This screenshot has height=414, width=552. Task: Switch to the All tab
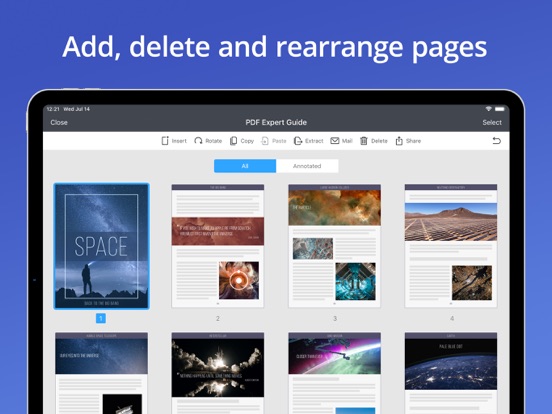[x=245, y=166]
